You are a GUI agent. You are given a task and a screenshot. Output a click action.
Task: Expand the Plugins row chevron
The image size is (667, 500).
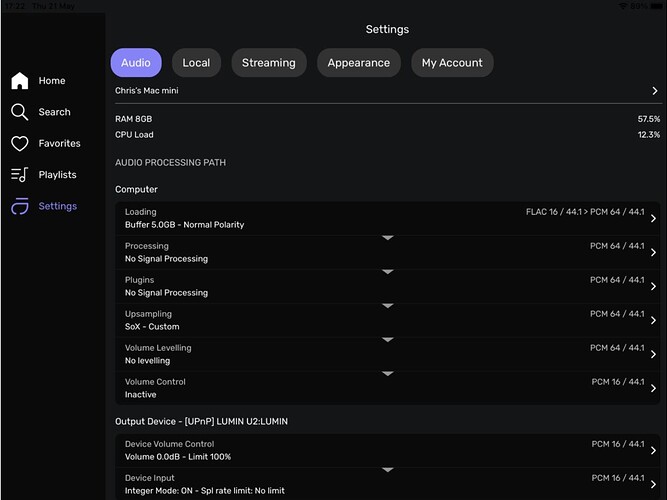(653, 286)
